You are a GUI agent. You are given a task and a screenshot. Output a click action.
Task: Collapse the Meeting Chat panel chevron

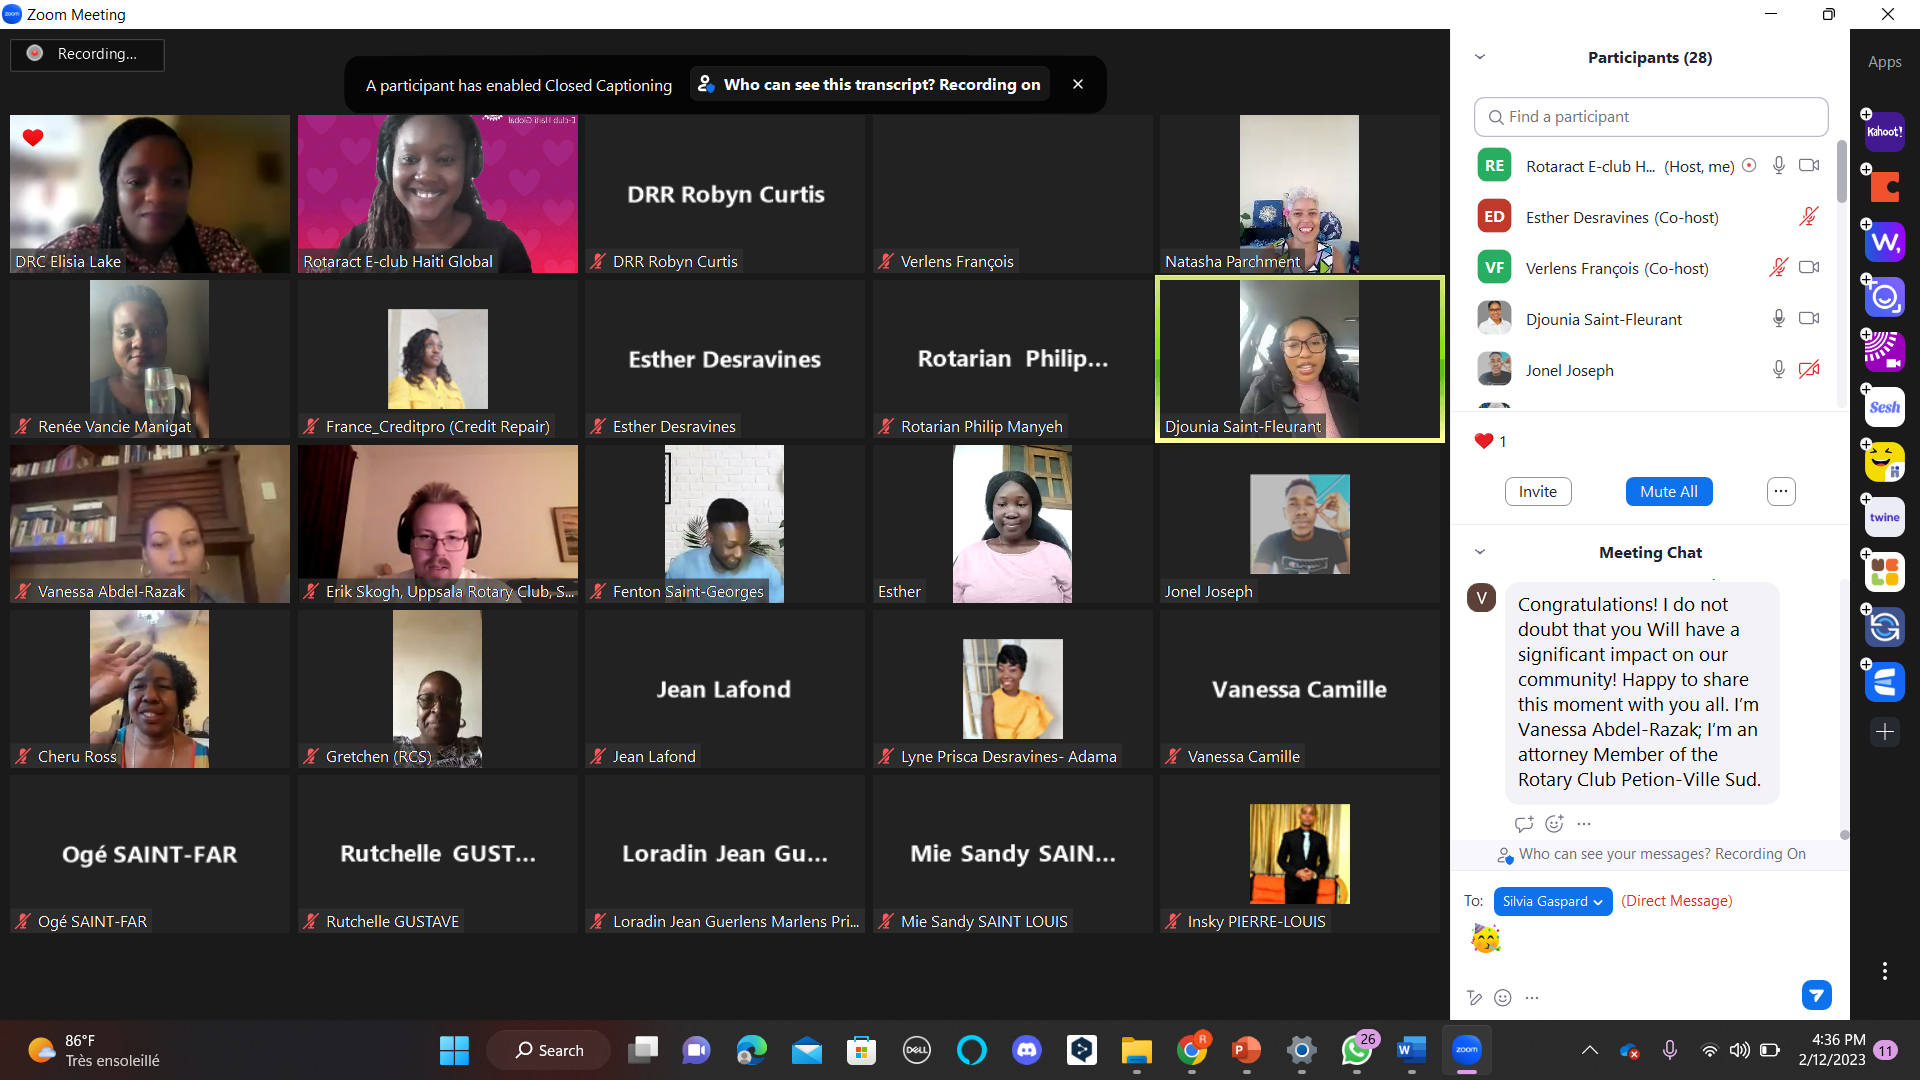(1480, 552)
